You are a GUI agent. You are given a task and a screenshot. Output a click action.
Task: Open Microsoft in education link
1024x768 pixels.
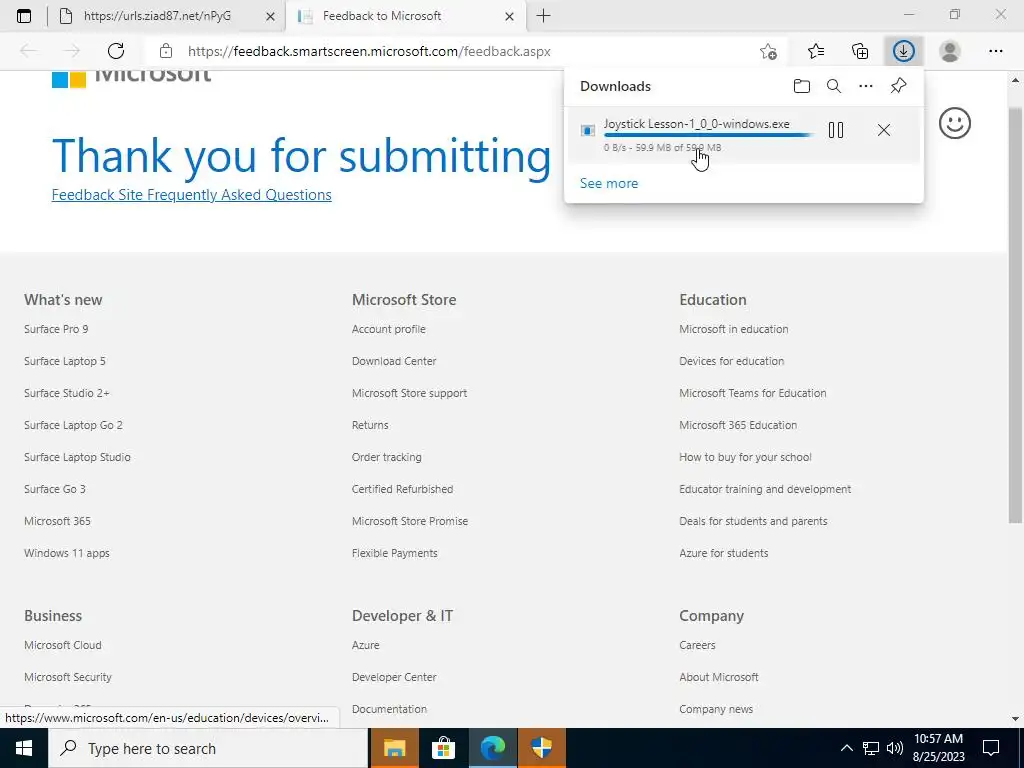[733, 329]
